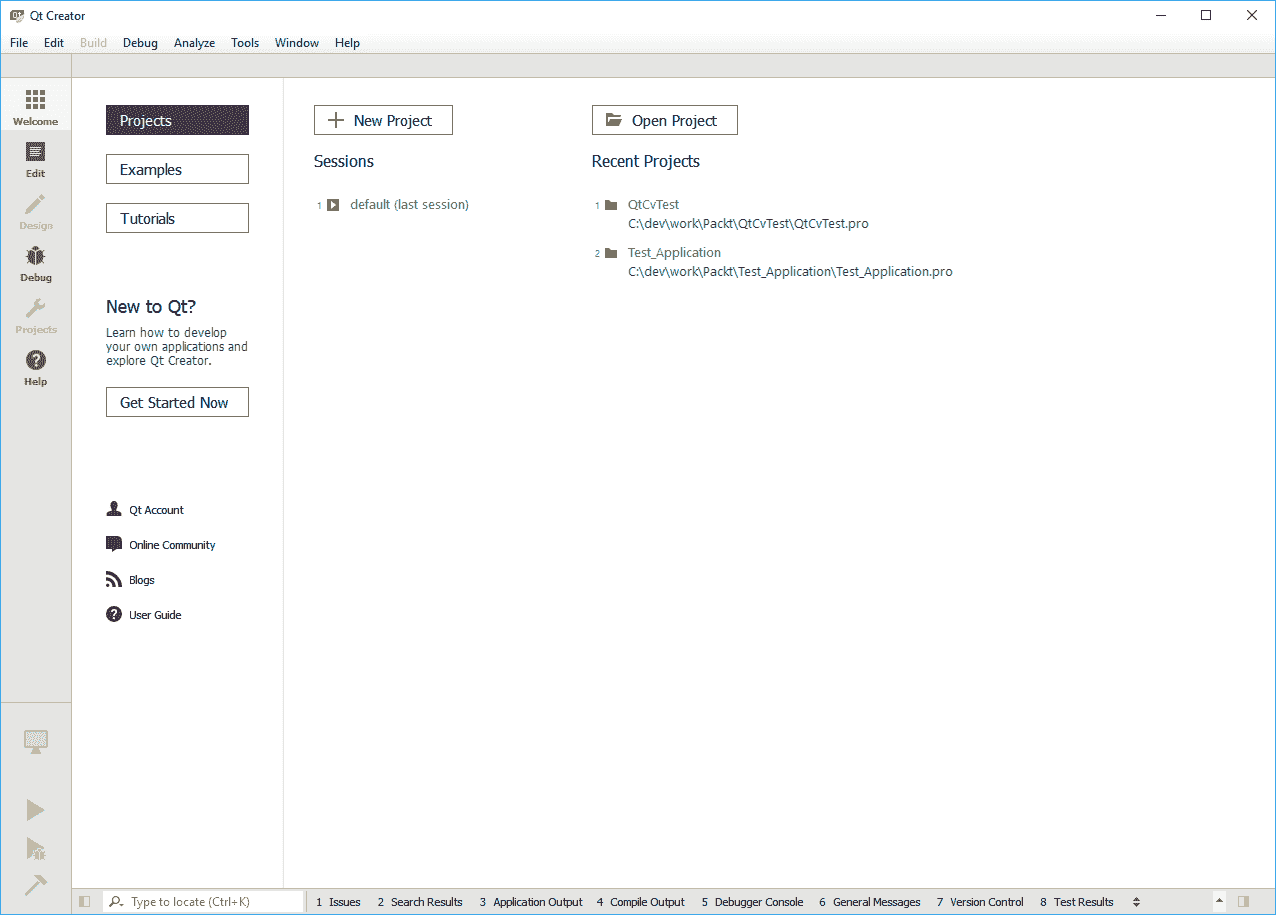Open the Tools menu

[245, 43]
